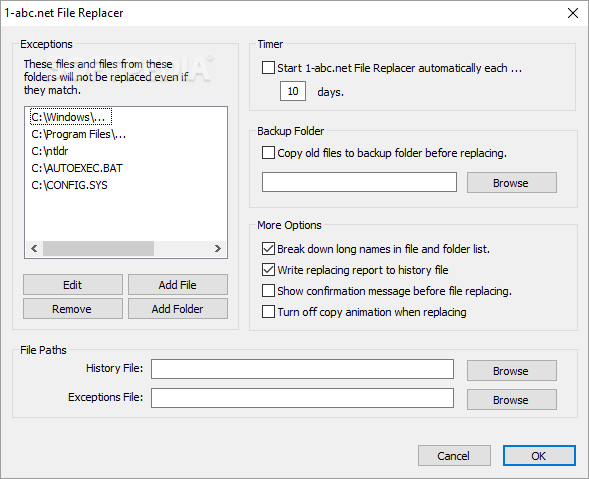This screenshot has width=589, height=479.
Task: Select the C:\Windows\... exception entry
Action: [x=71, y=117]
